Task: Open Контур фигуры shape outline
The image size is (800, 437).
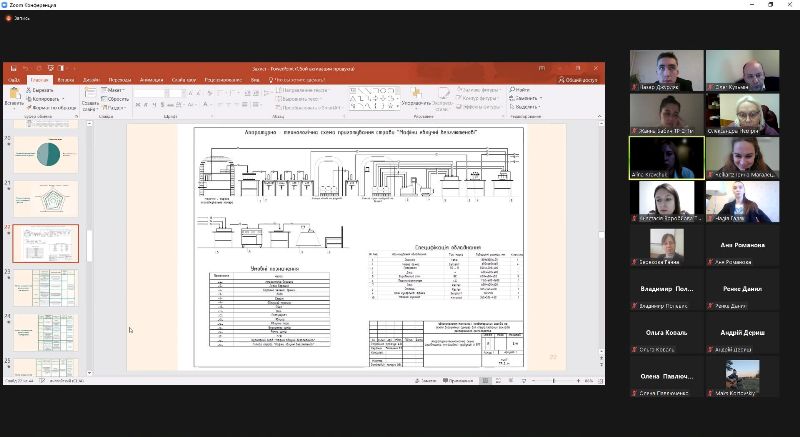Action: [x=477, y=98]
